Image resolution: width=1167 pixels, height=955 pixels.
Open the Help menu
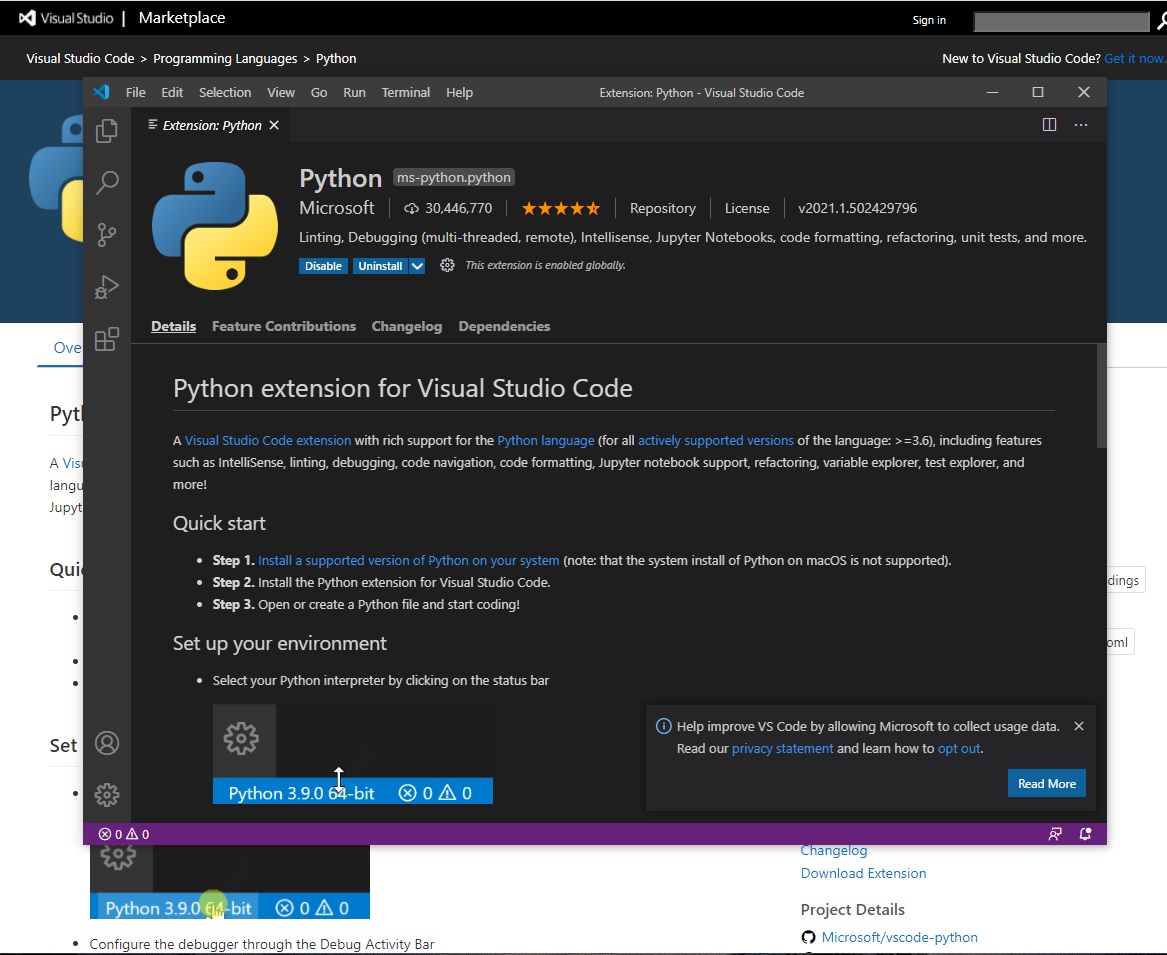[459, 92]
